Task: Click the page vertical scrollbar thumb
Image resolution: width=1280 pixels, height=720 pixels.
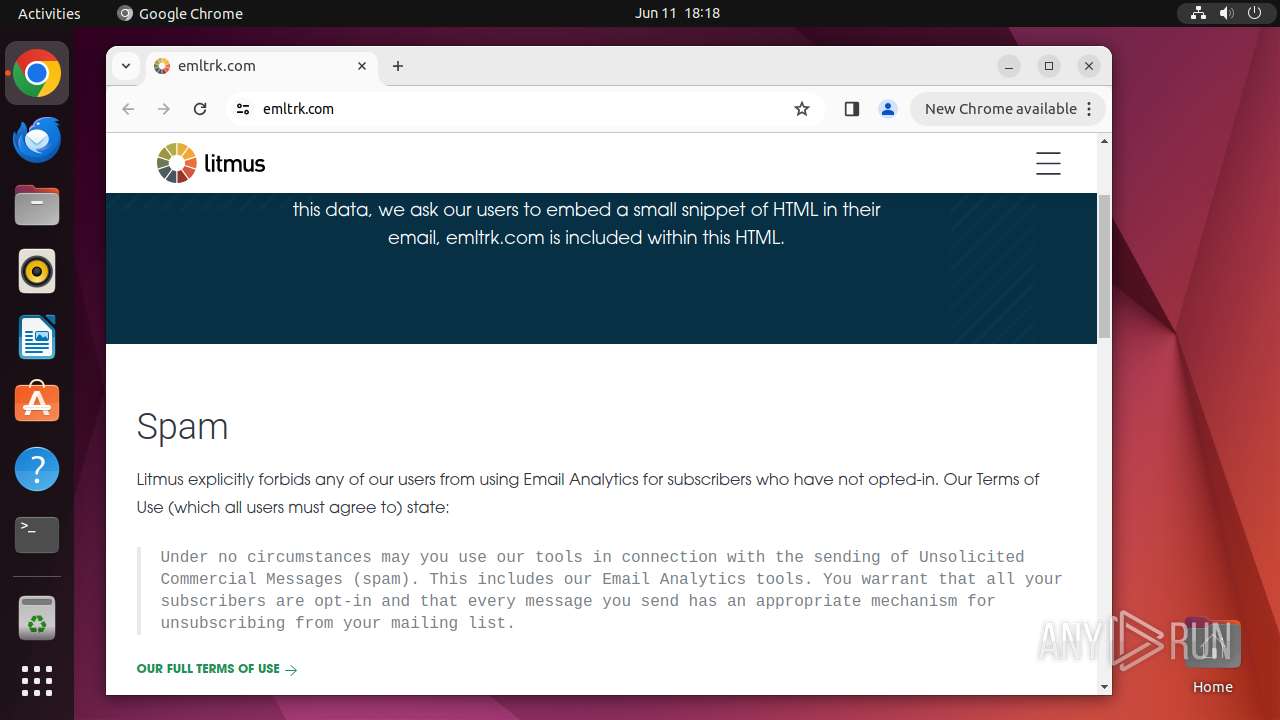Action: tap(1104, 267)
